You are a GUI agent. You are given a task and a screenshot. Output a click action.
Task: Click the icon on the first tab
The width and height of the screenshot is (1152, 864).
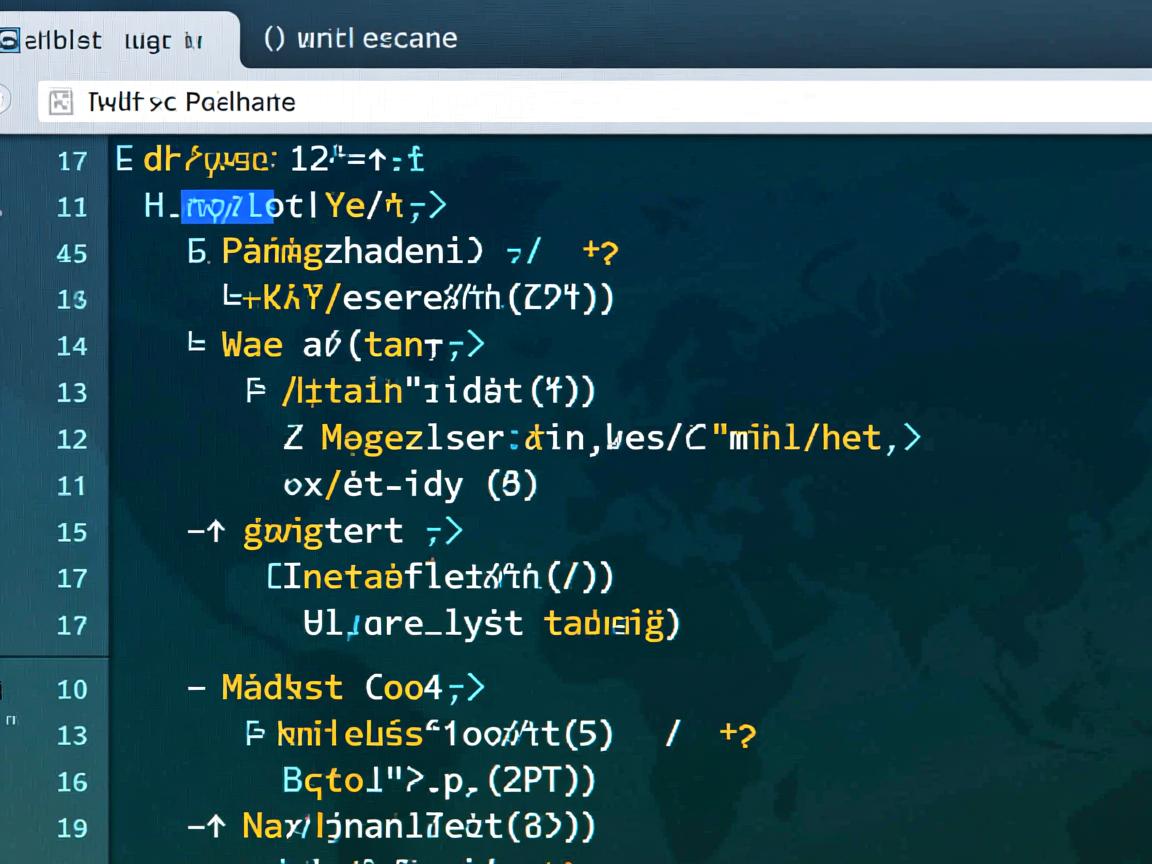pos(9,40)
